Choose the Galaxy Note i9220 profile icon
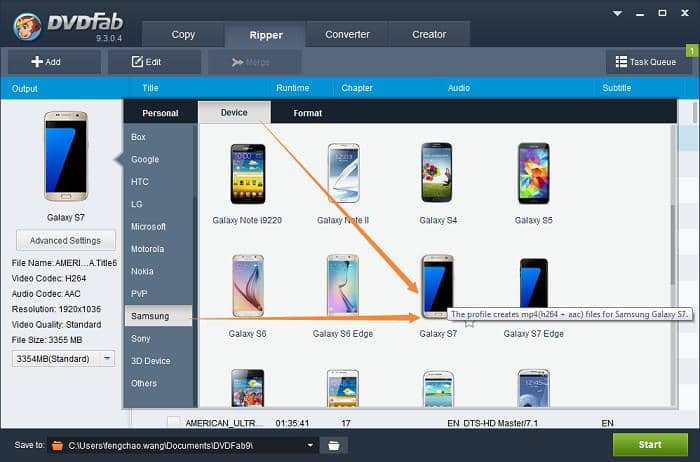Viewport: 700px width, 462px height. (x=248, y=174)
